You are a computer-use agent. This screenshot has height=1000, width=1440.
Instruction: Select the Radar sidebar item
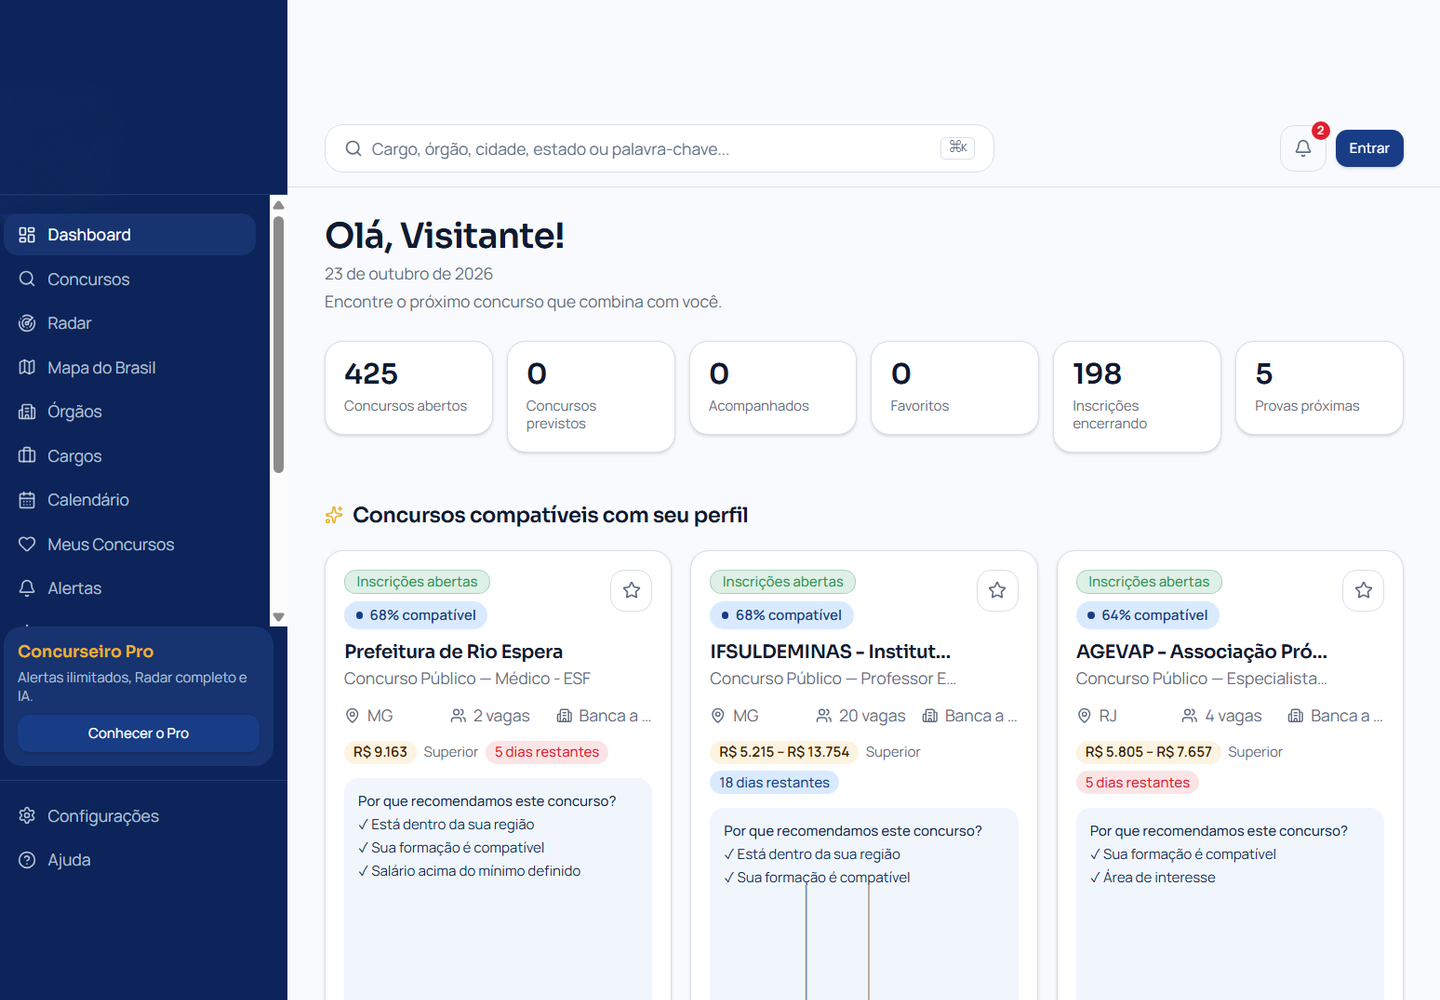pos(130,323)
